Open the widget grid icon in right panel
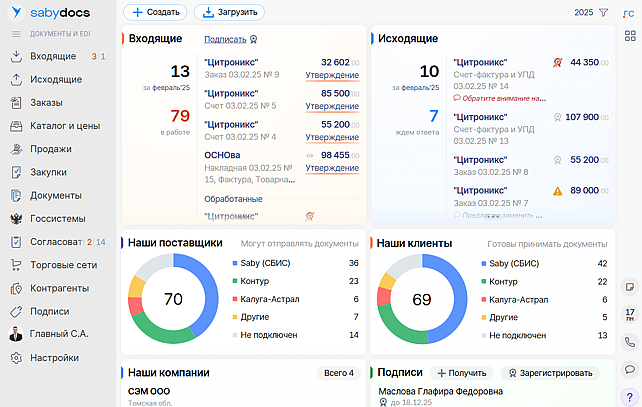642x407 pixels. tap(630, 36)
